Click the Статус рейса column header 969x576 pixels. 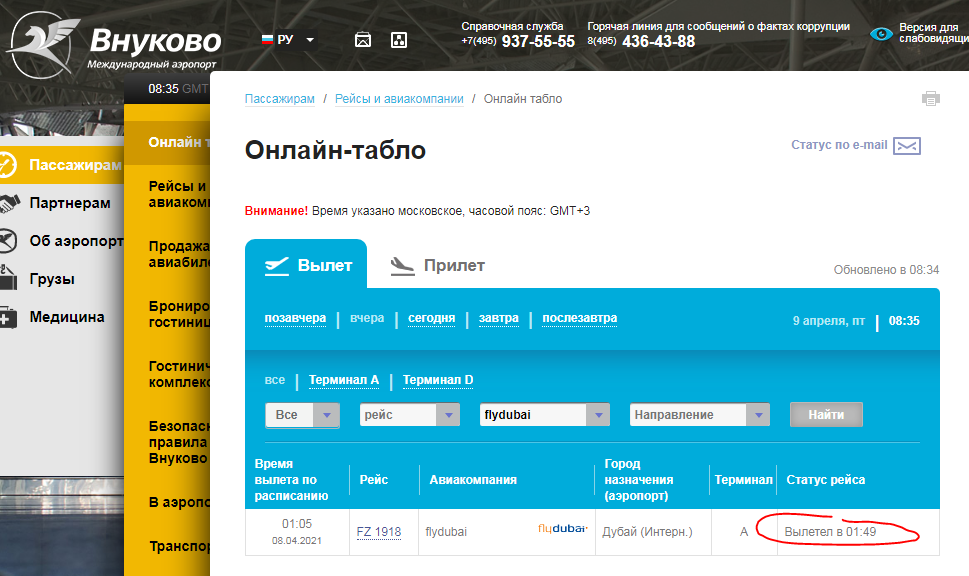pyautogui.click(x=825, y=480)
